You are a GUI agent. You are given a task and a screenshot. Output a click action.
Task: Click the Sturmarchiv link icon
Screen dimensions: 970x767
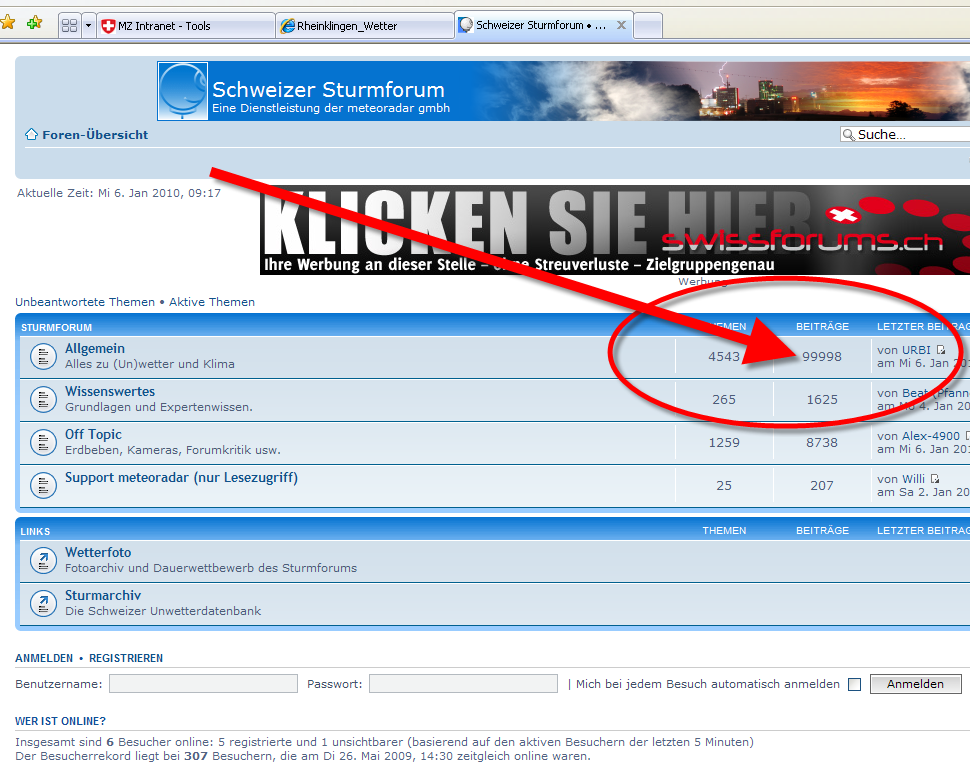point(43,604)
